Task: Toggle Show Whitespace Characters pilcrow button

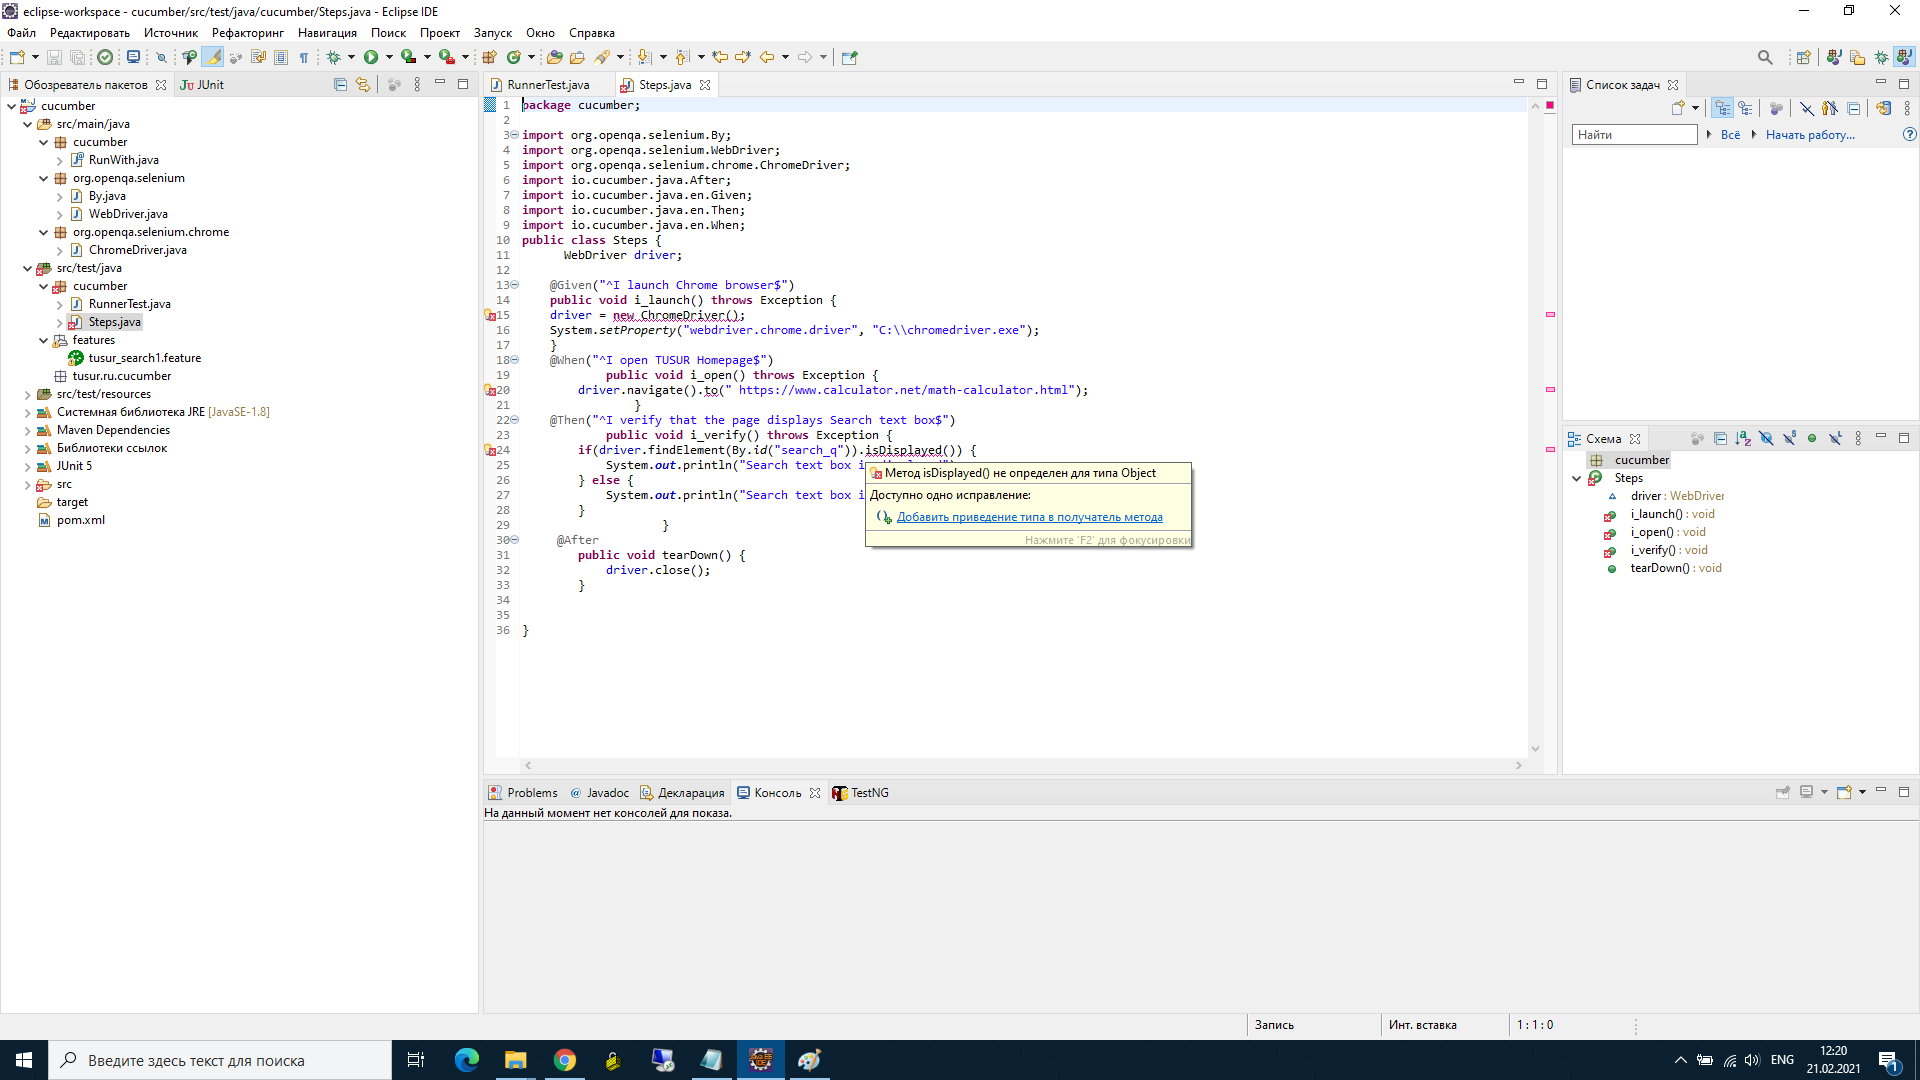Action: [304, 57]
